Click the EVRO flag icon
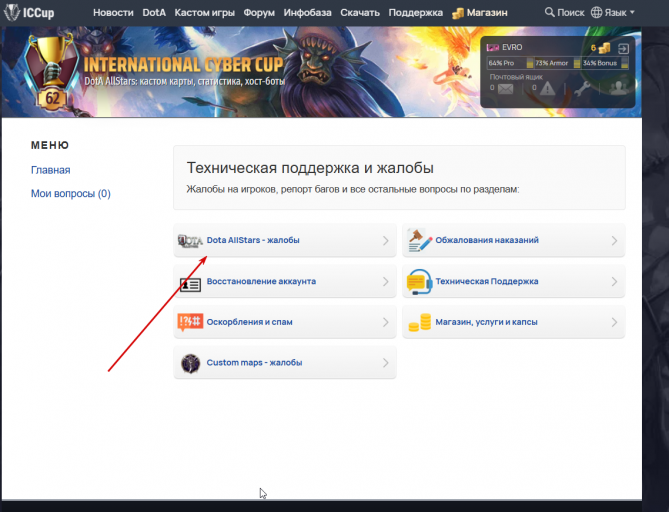This screenshot has width=669, height=512. [493, 48]
